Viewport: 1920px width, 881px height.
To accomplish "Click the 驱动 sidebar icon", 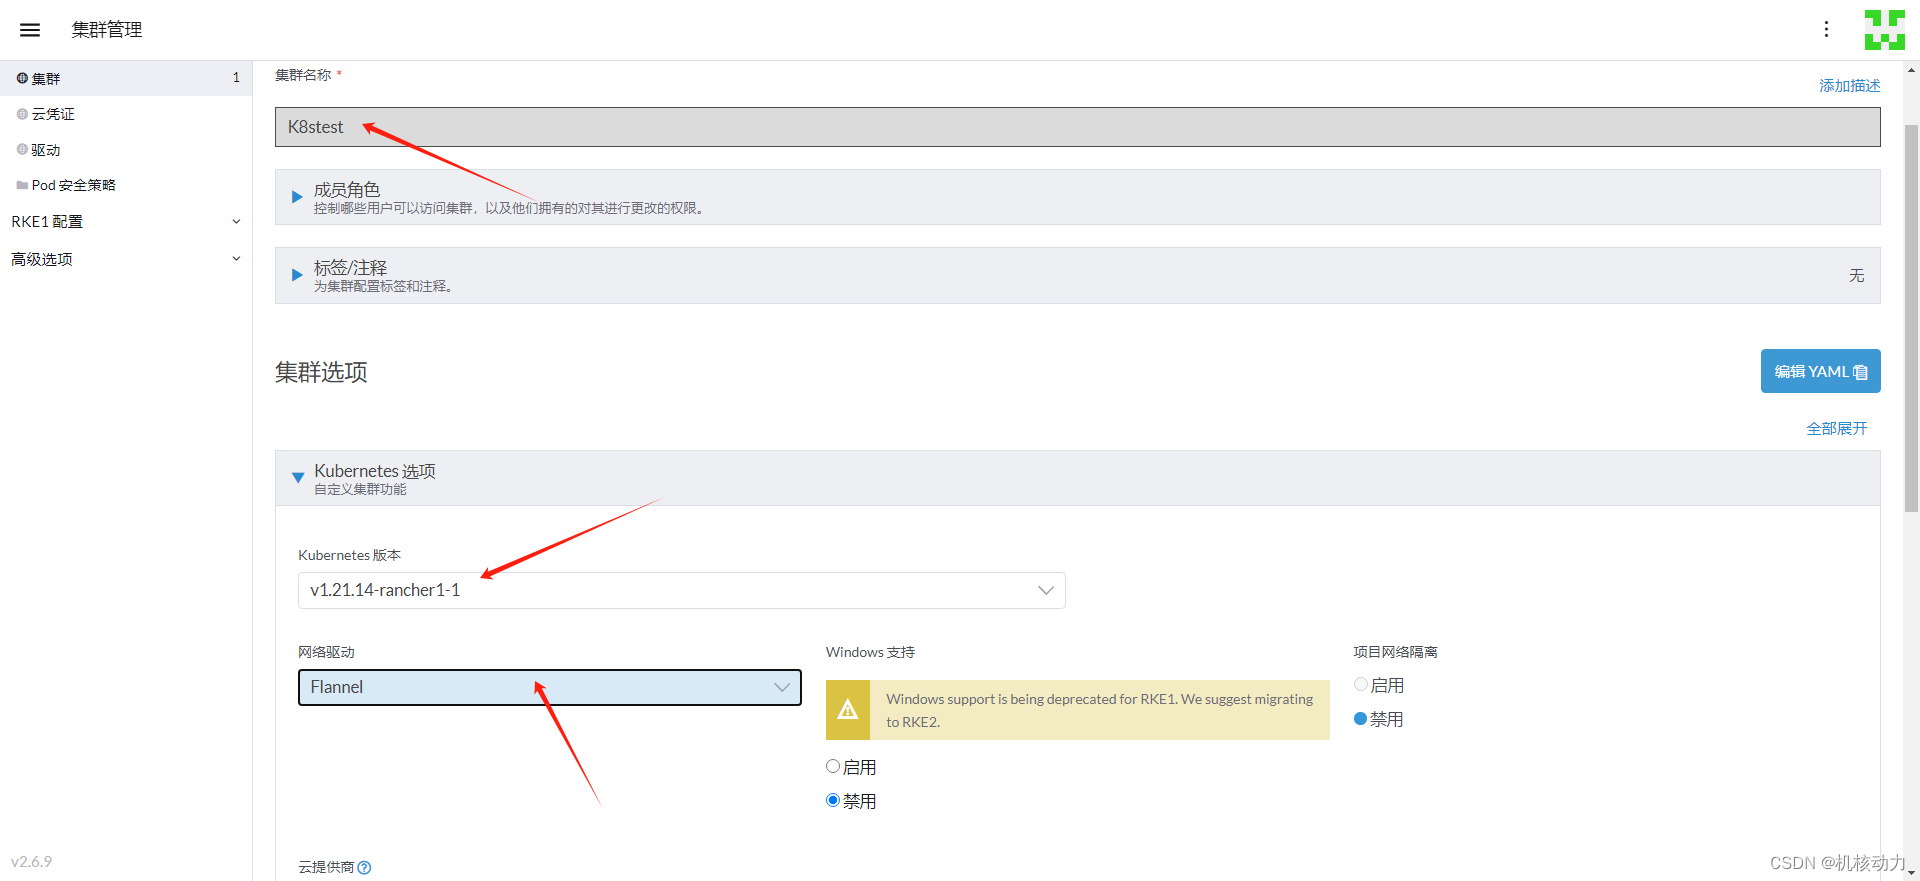I will [22, 150].
